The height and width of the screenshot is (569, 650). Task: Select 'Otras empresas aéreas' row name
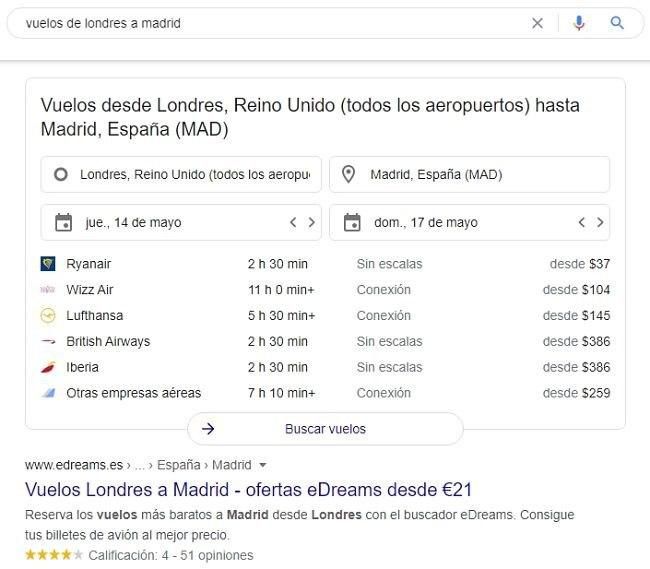click(133, 393)
